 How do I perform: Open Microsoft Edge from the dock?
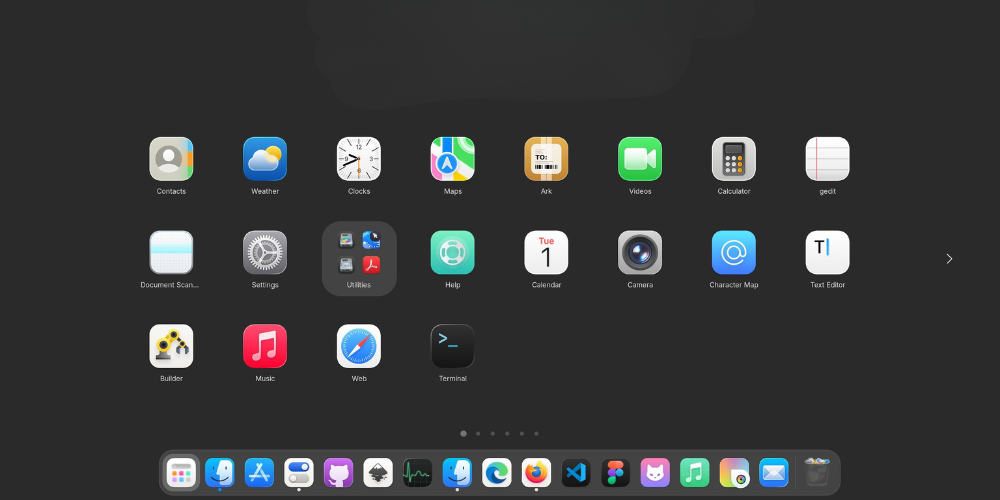click(497, 472)
